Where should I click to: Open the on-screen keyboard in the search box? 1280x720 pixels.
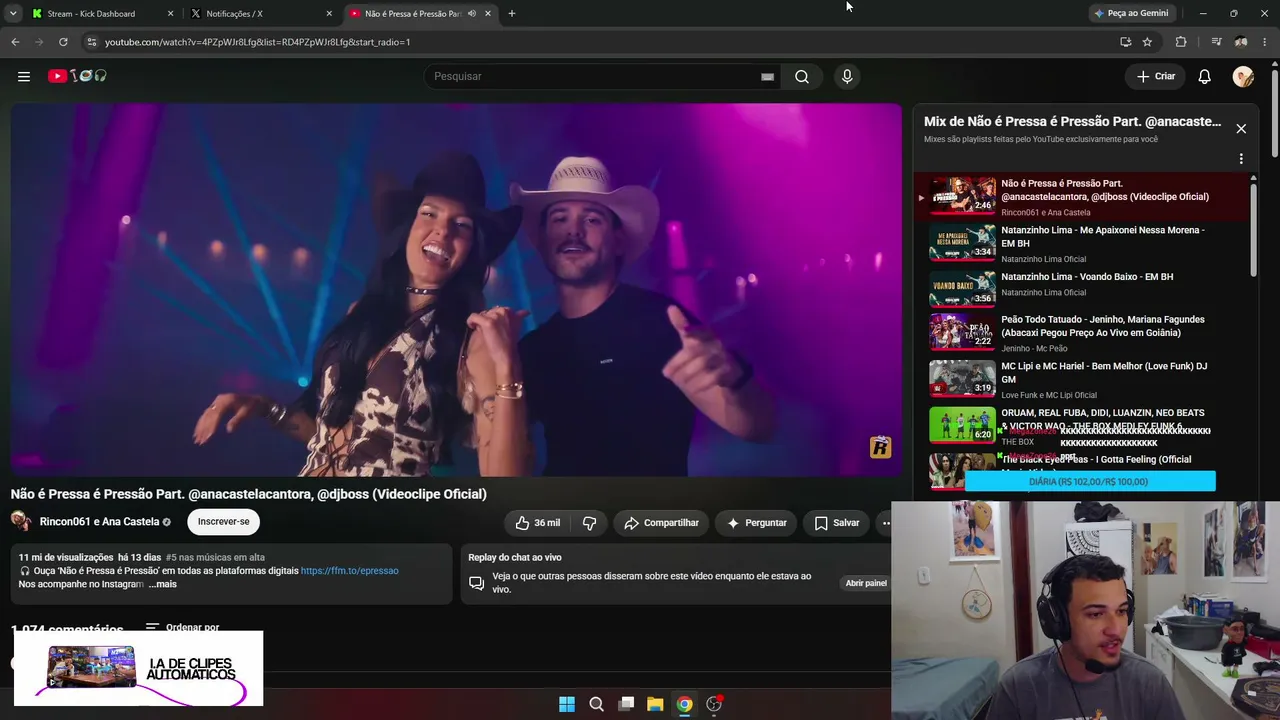coord(767,76)
